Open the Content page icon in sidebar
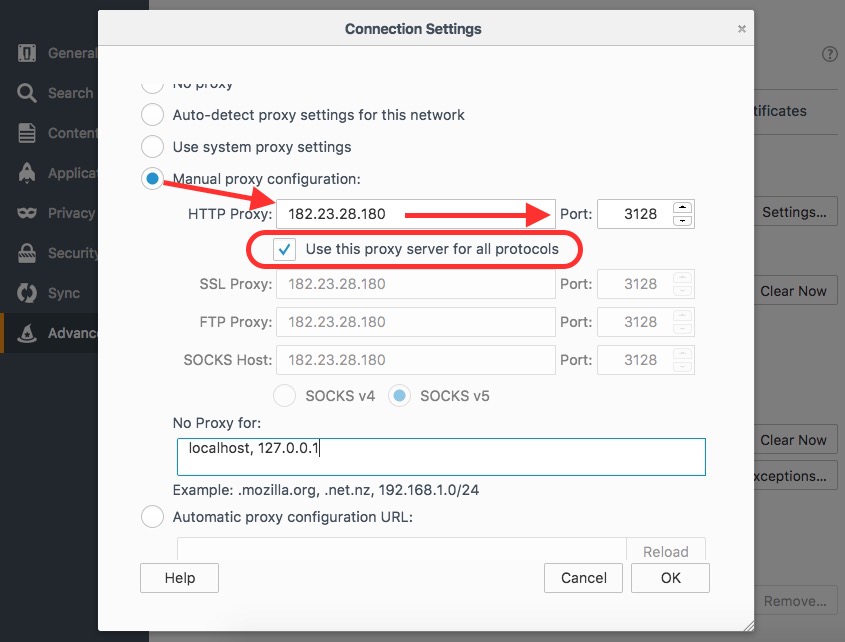Image resolution: width=845 pixels, height=642 pixels. (x=27, y=133)
